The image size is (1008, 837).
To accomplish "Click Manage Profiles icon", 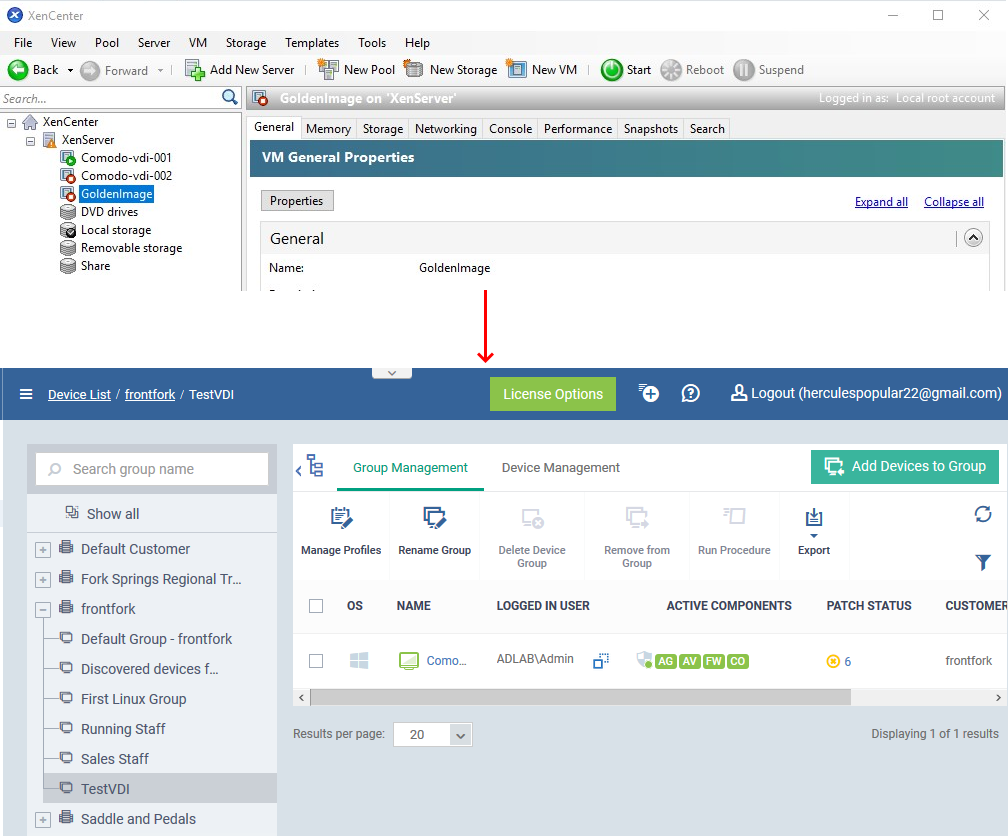I will click(341, 518).
